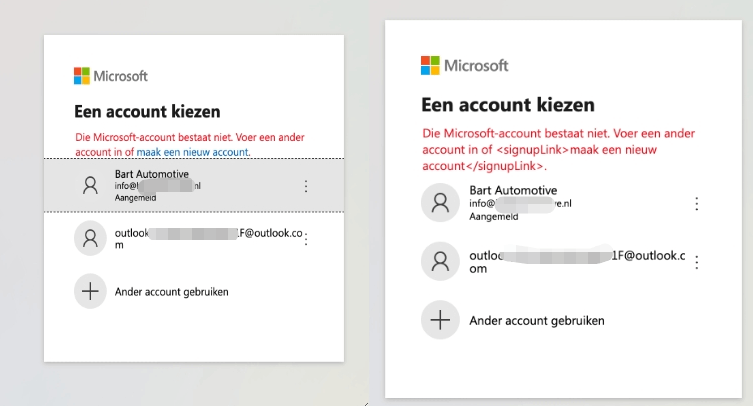
Task: Open options menu for outlook.com account, right dialog
Action: 697,262
